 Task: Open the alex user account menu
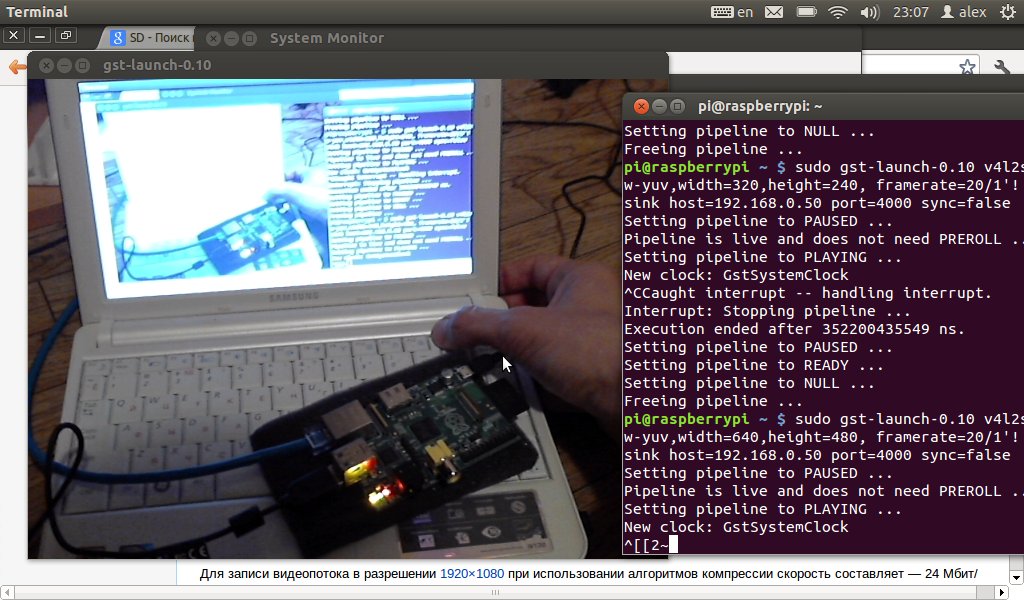click(x=964, y=12)
